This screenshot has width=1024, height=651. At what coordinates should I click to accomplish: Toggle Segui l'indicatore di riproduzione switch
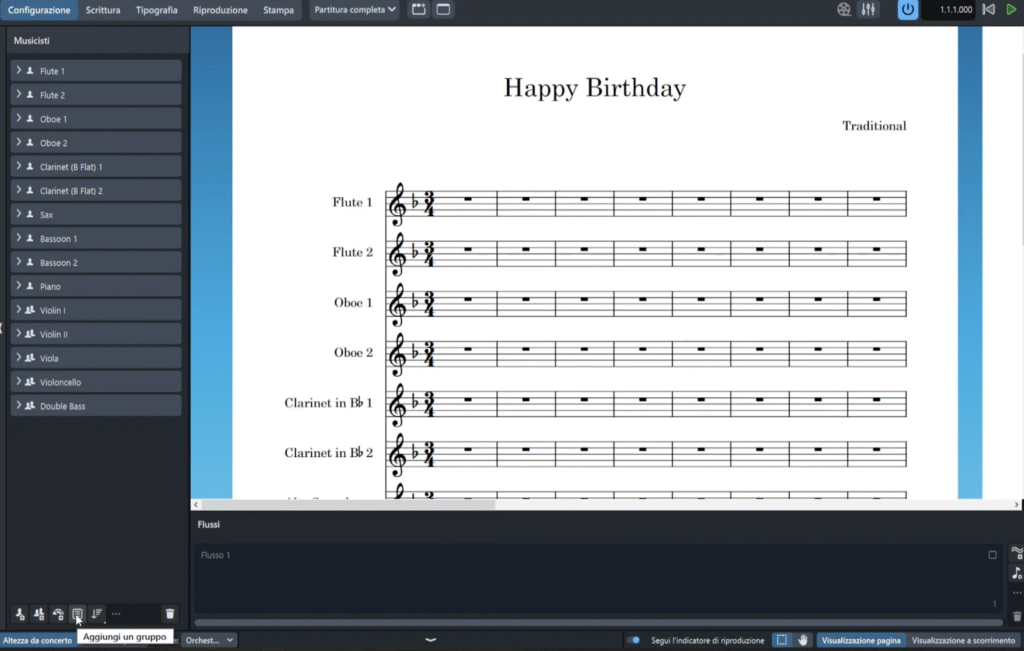633,640
